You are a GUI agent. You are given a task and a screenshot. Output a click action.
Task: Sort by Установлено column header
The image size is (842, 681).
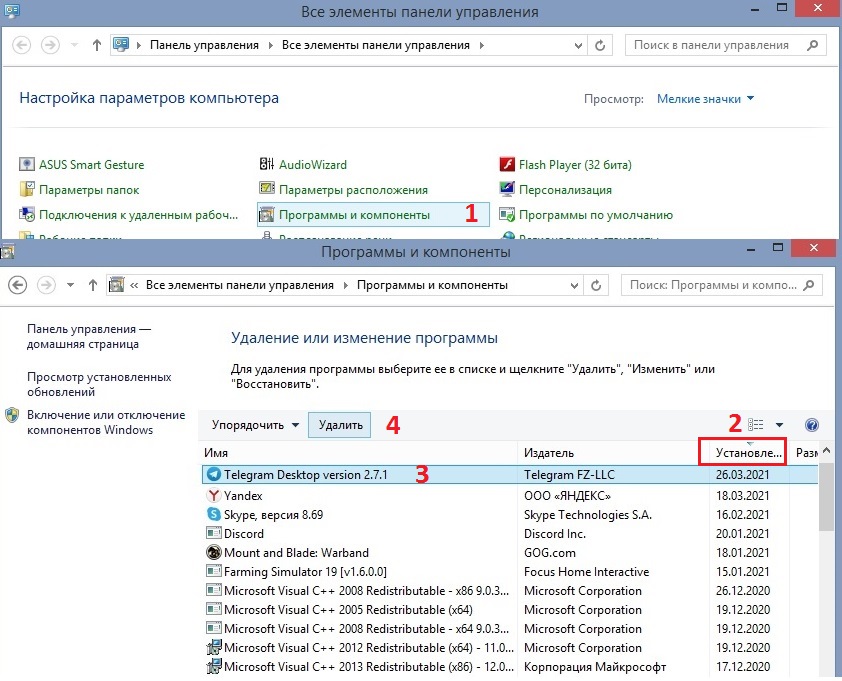749,453
